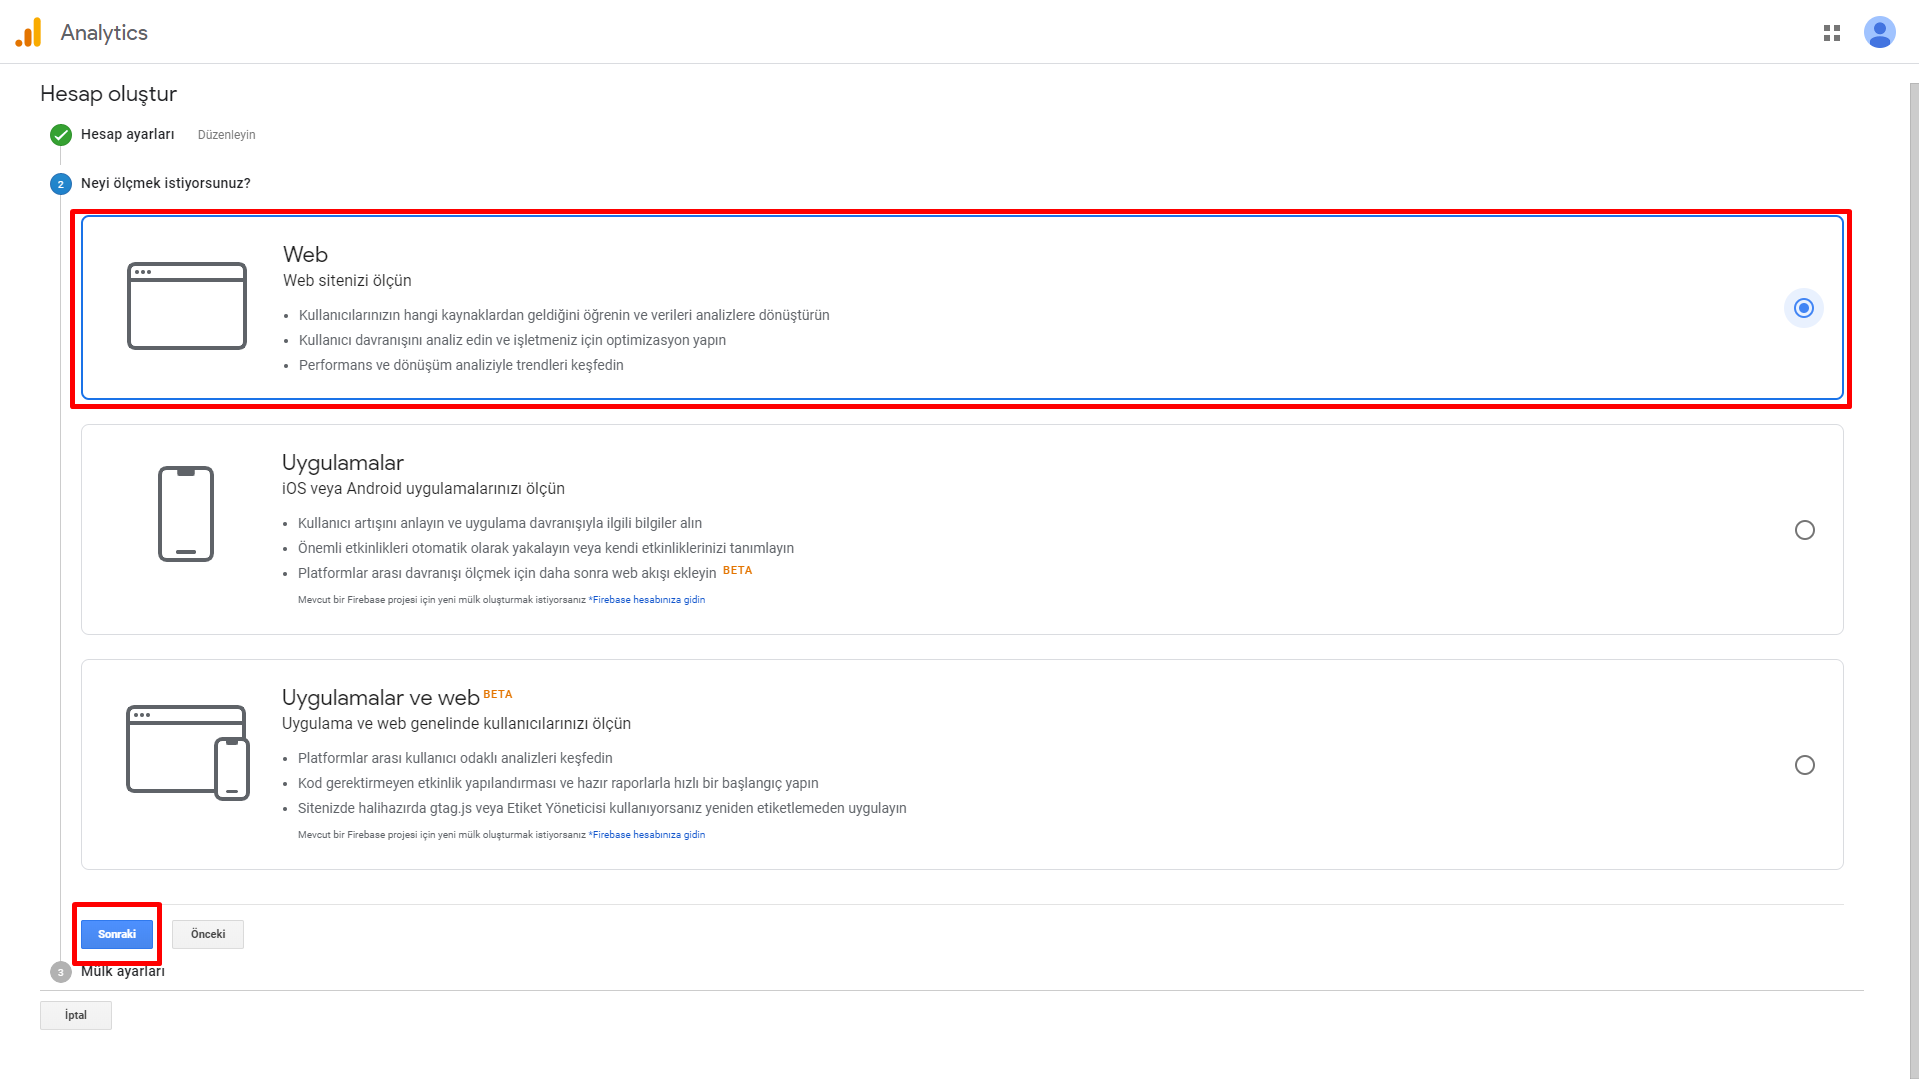Select the Uygulamalar ve web radio button
1919x1079 pixels.
point(1805,765)
